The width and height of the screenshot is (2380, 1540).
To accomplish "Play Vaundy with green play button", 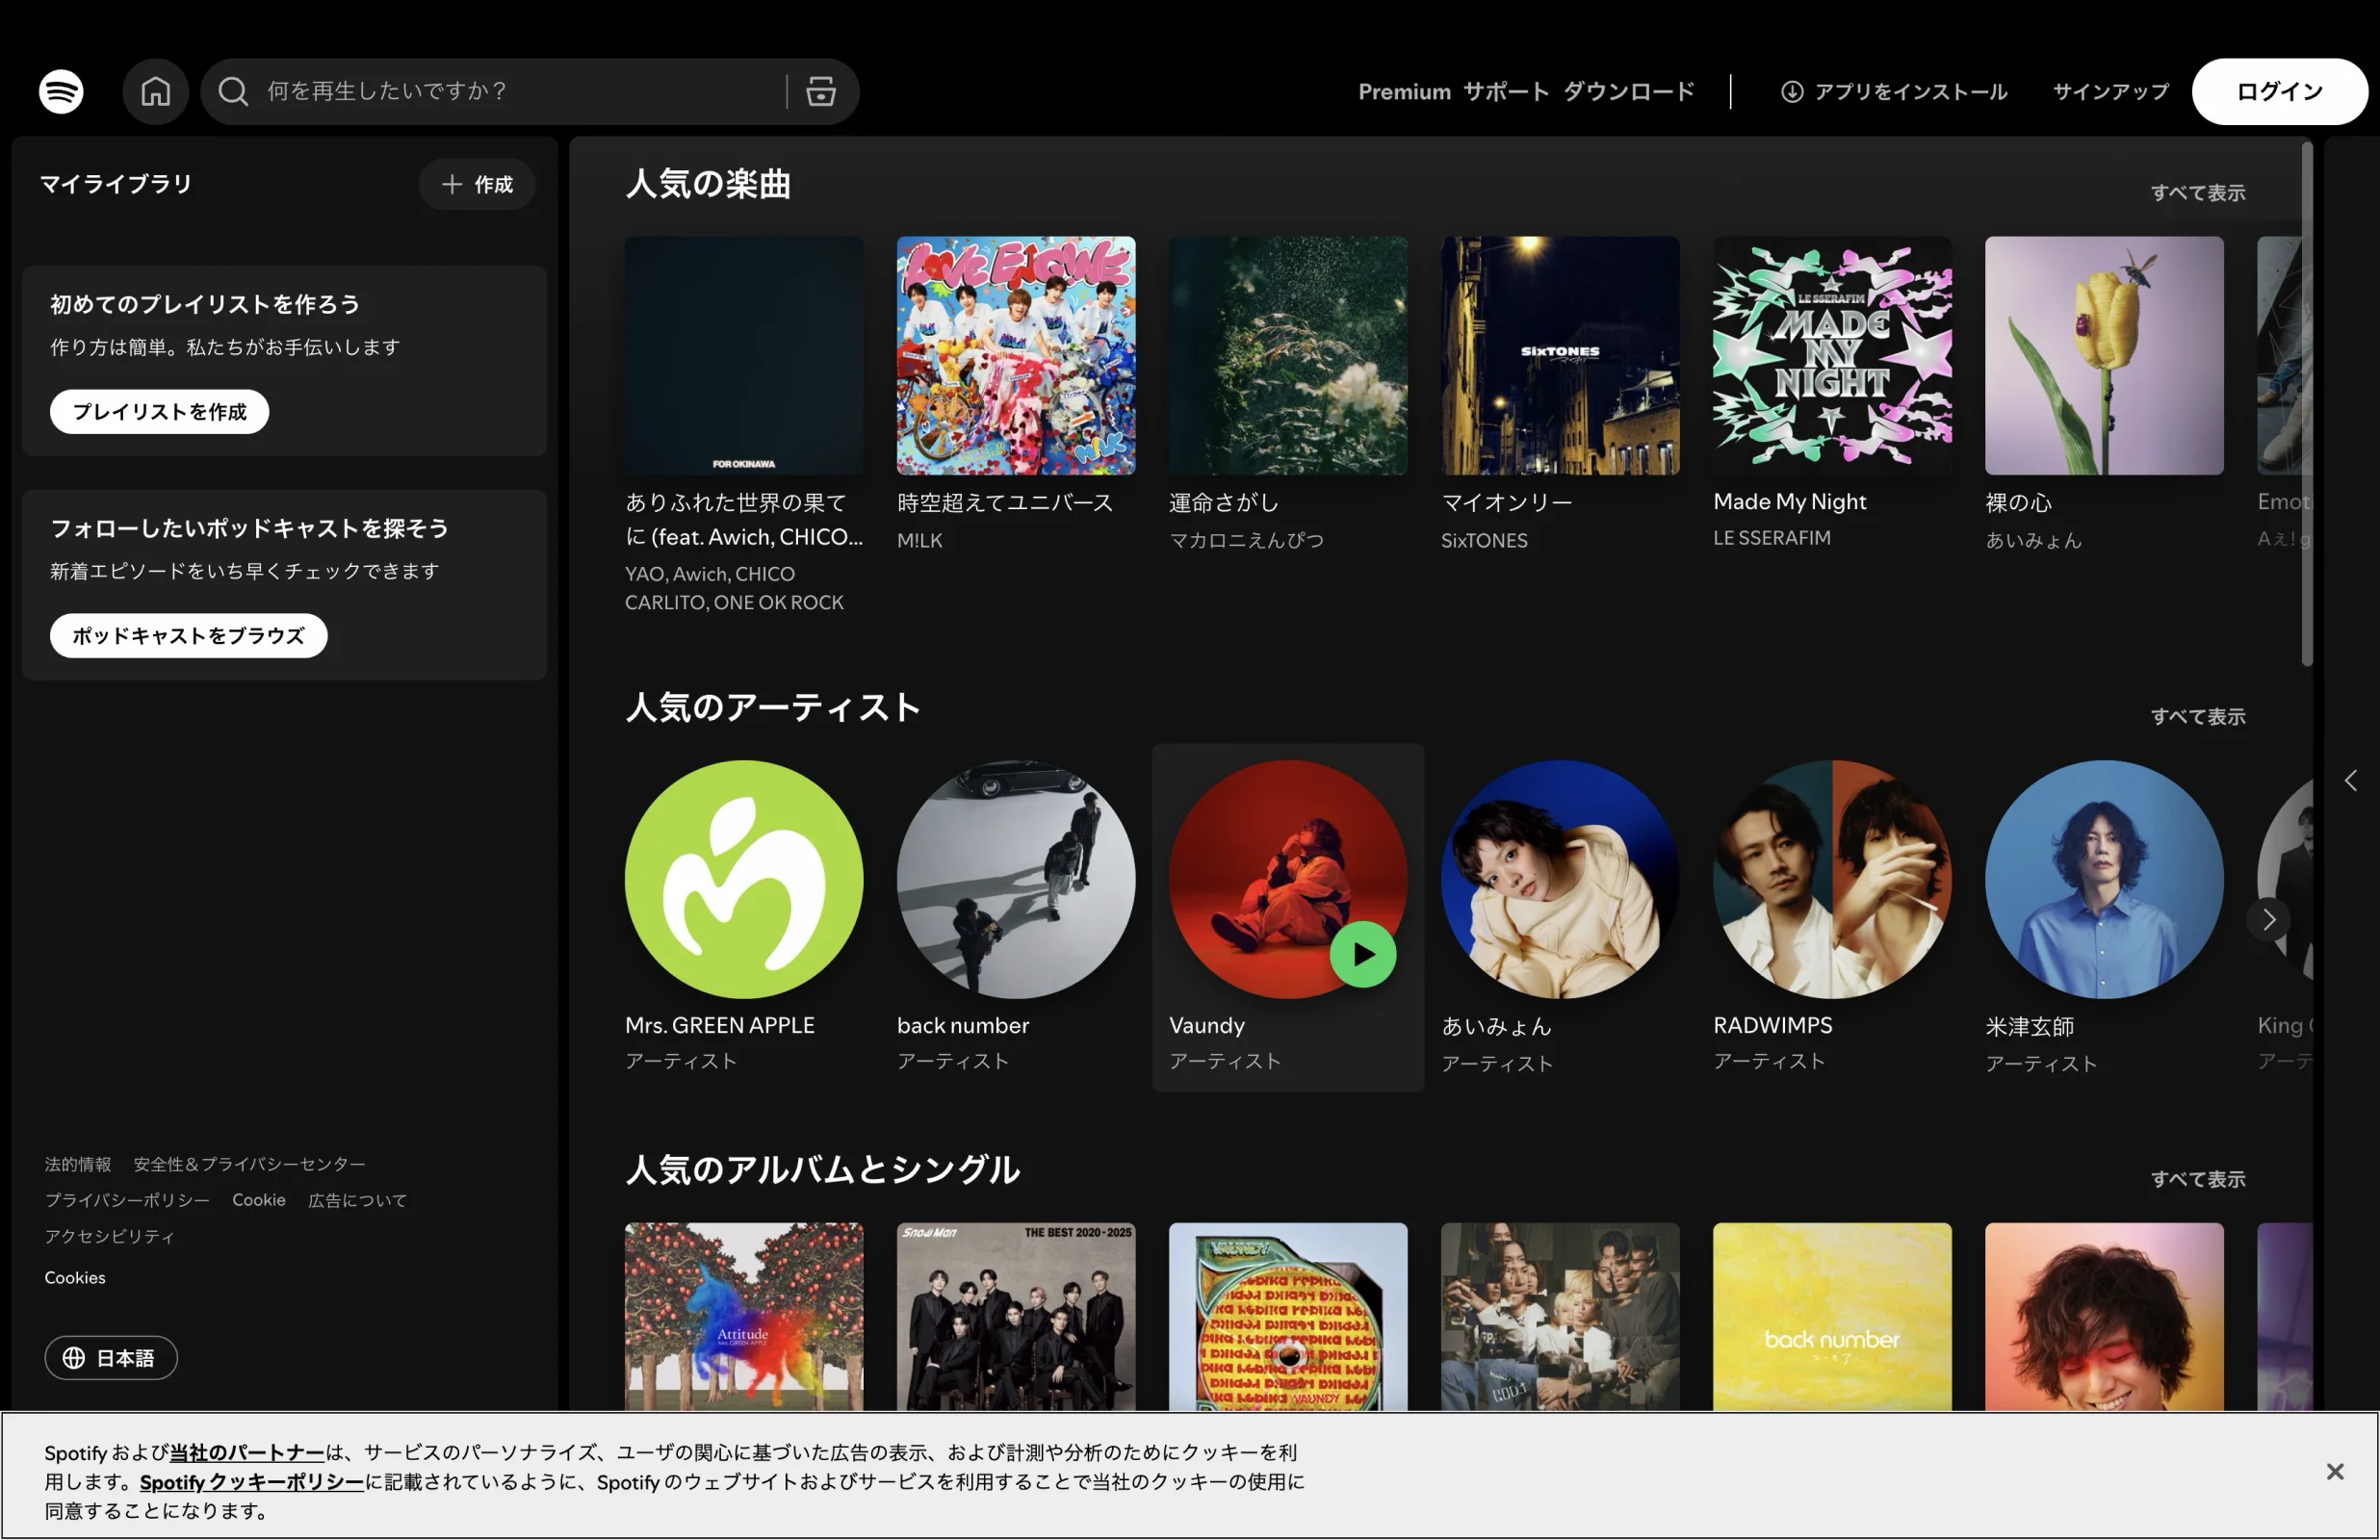I will click(x=1363, y=954).
